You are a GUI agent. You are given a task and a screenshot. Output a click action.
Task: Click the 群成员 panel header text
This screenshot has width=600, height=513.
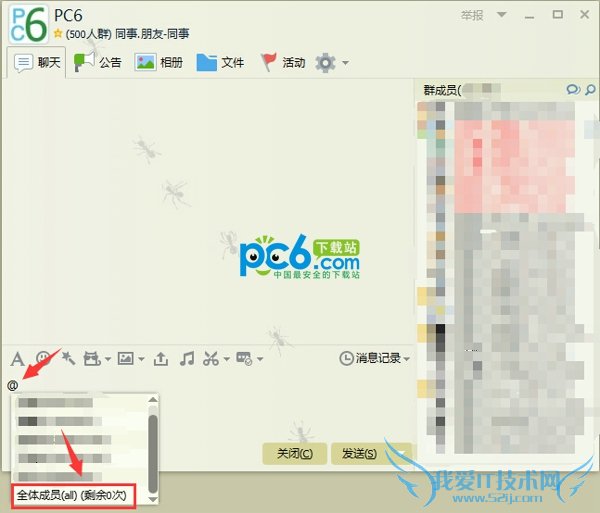[x=442, y=90]
